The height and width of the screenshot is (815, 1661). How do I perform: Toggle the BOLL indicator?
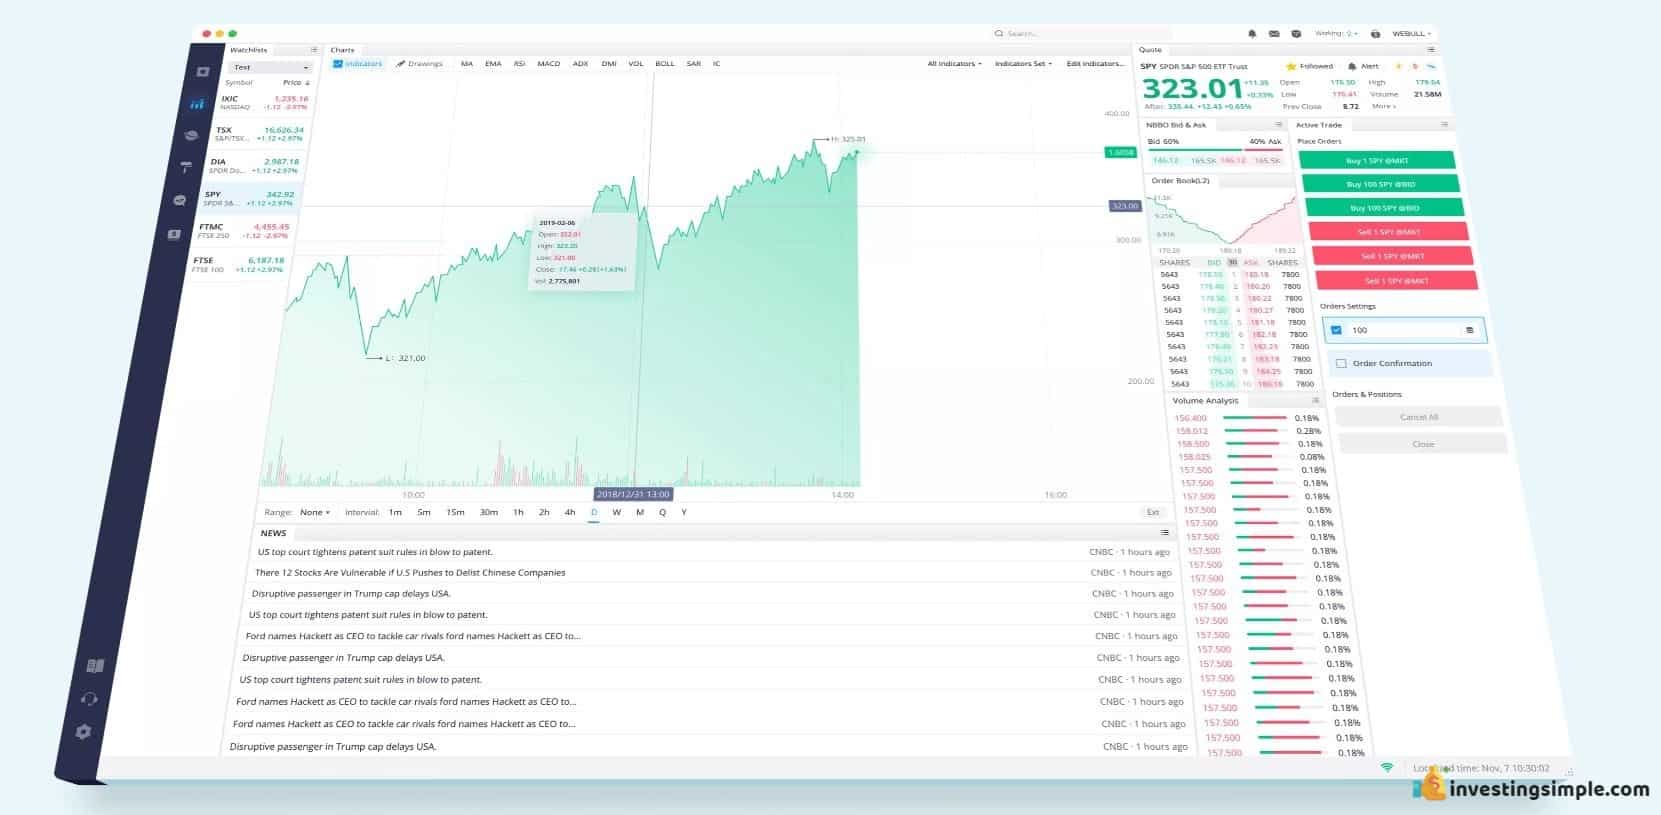click(x=665, y=64)
